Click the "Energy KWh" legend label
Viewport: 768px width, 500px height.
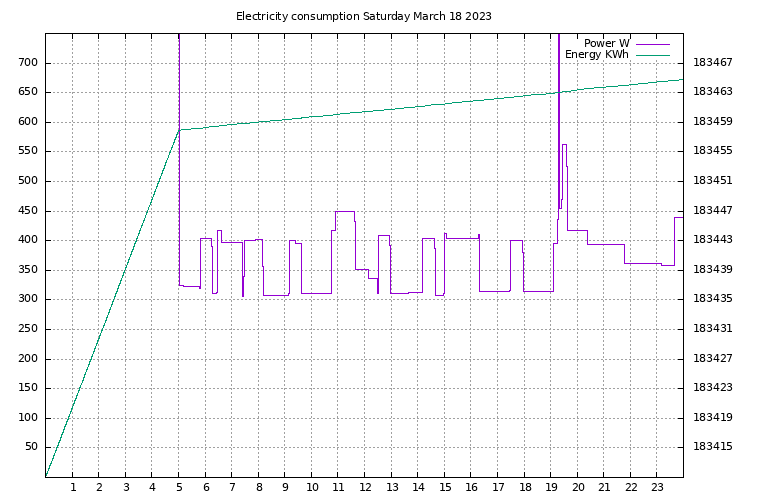(x=597, y=54)
